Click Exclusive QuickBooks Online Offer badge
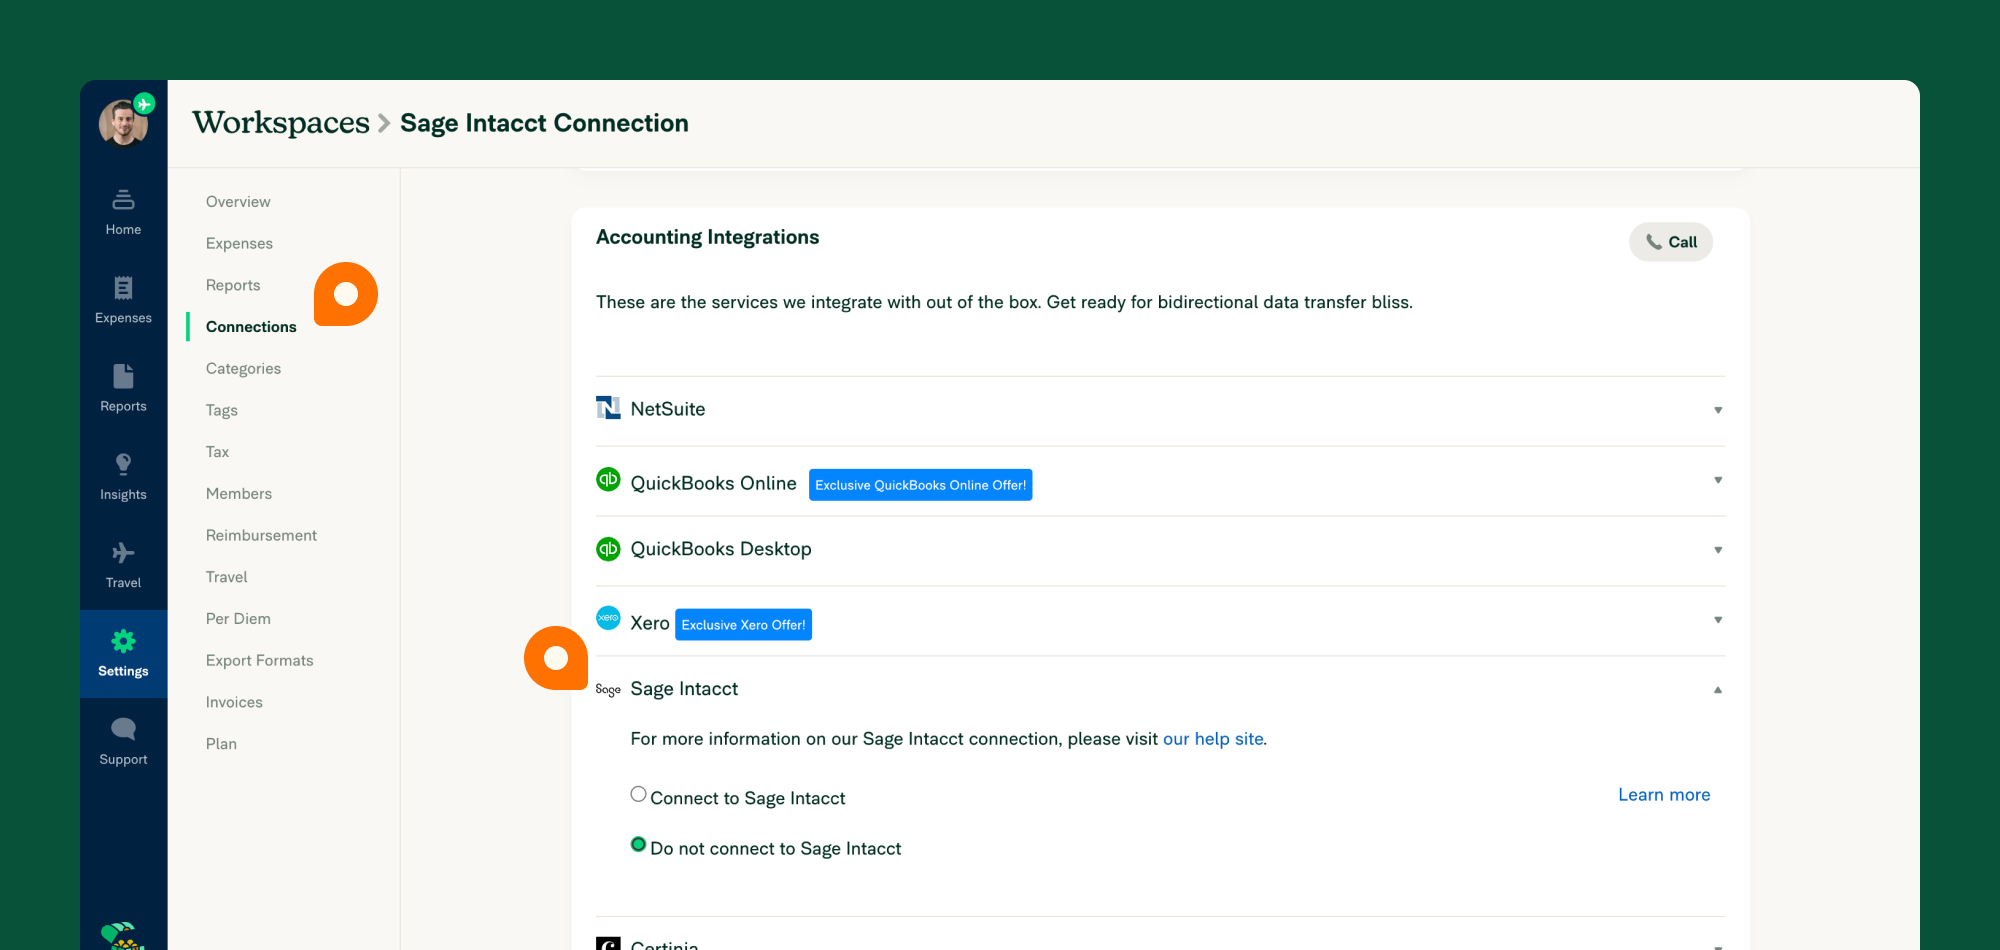This screenshot has width=2000, height=950. [920, 485]
